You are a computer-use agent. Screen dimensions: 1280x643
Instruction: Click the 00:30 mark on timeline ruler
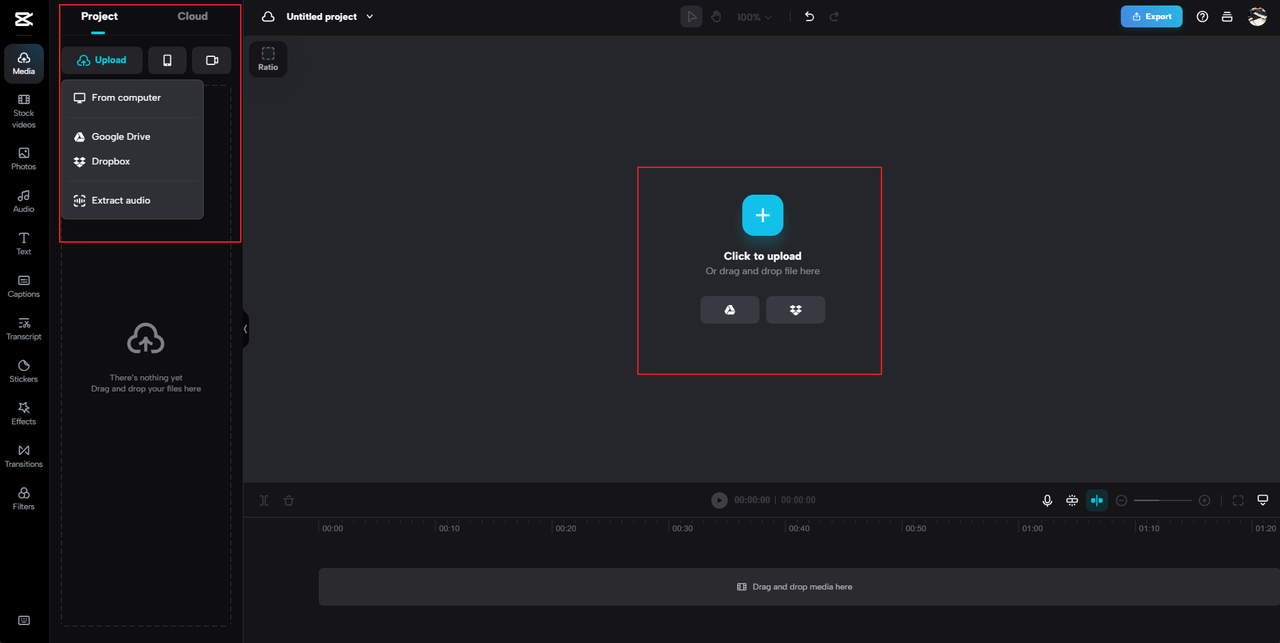click(682, 528)
